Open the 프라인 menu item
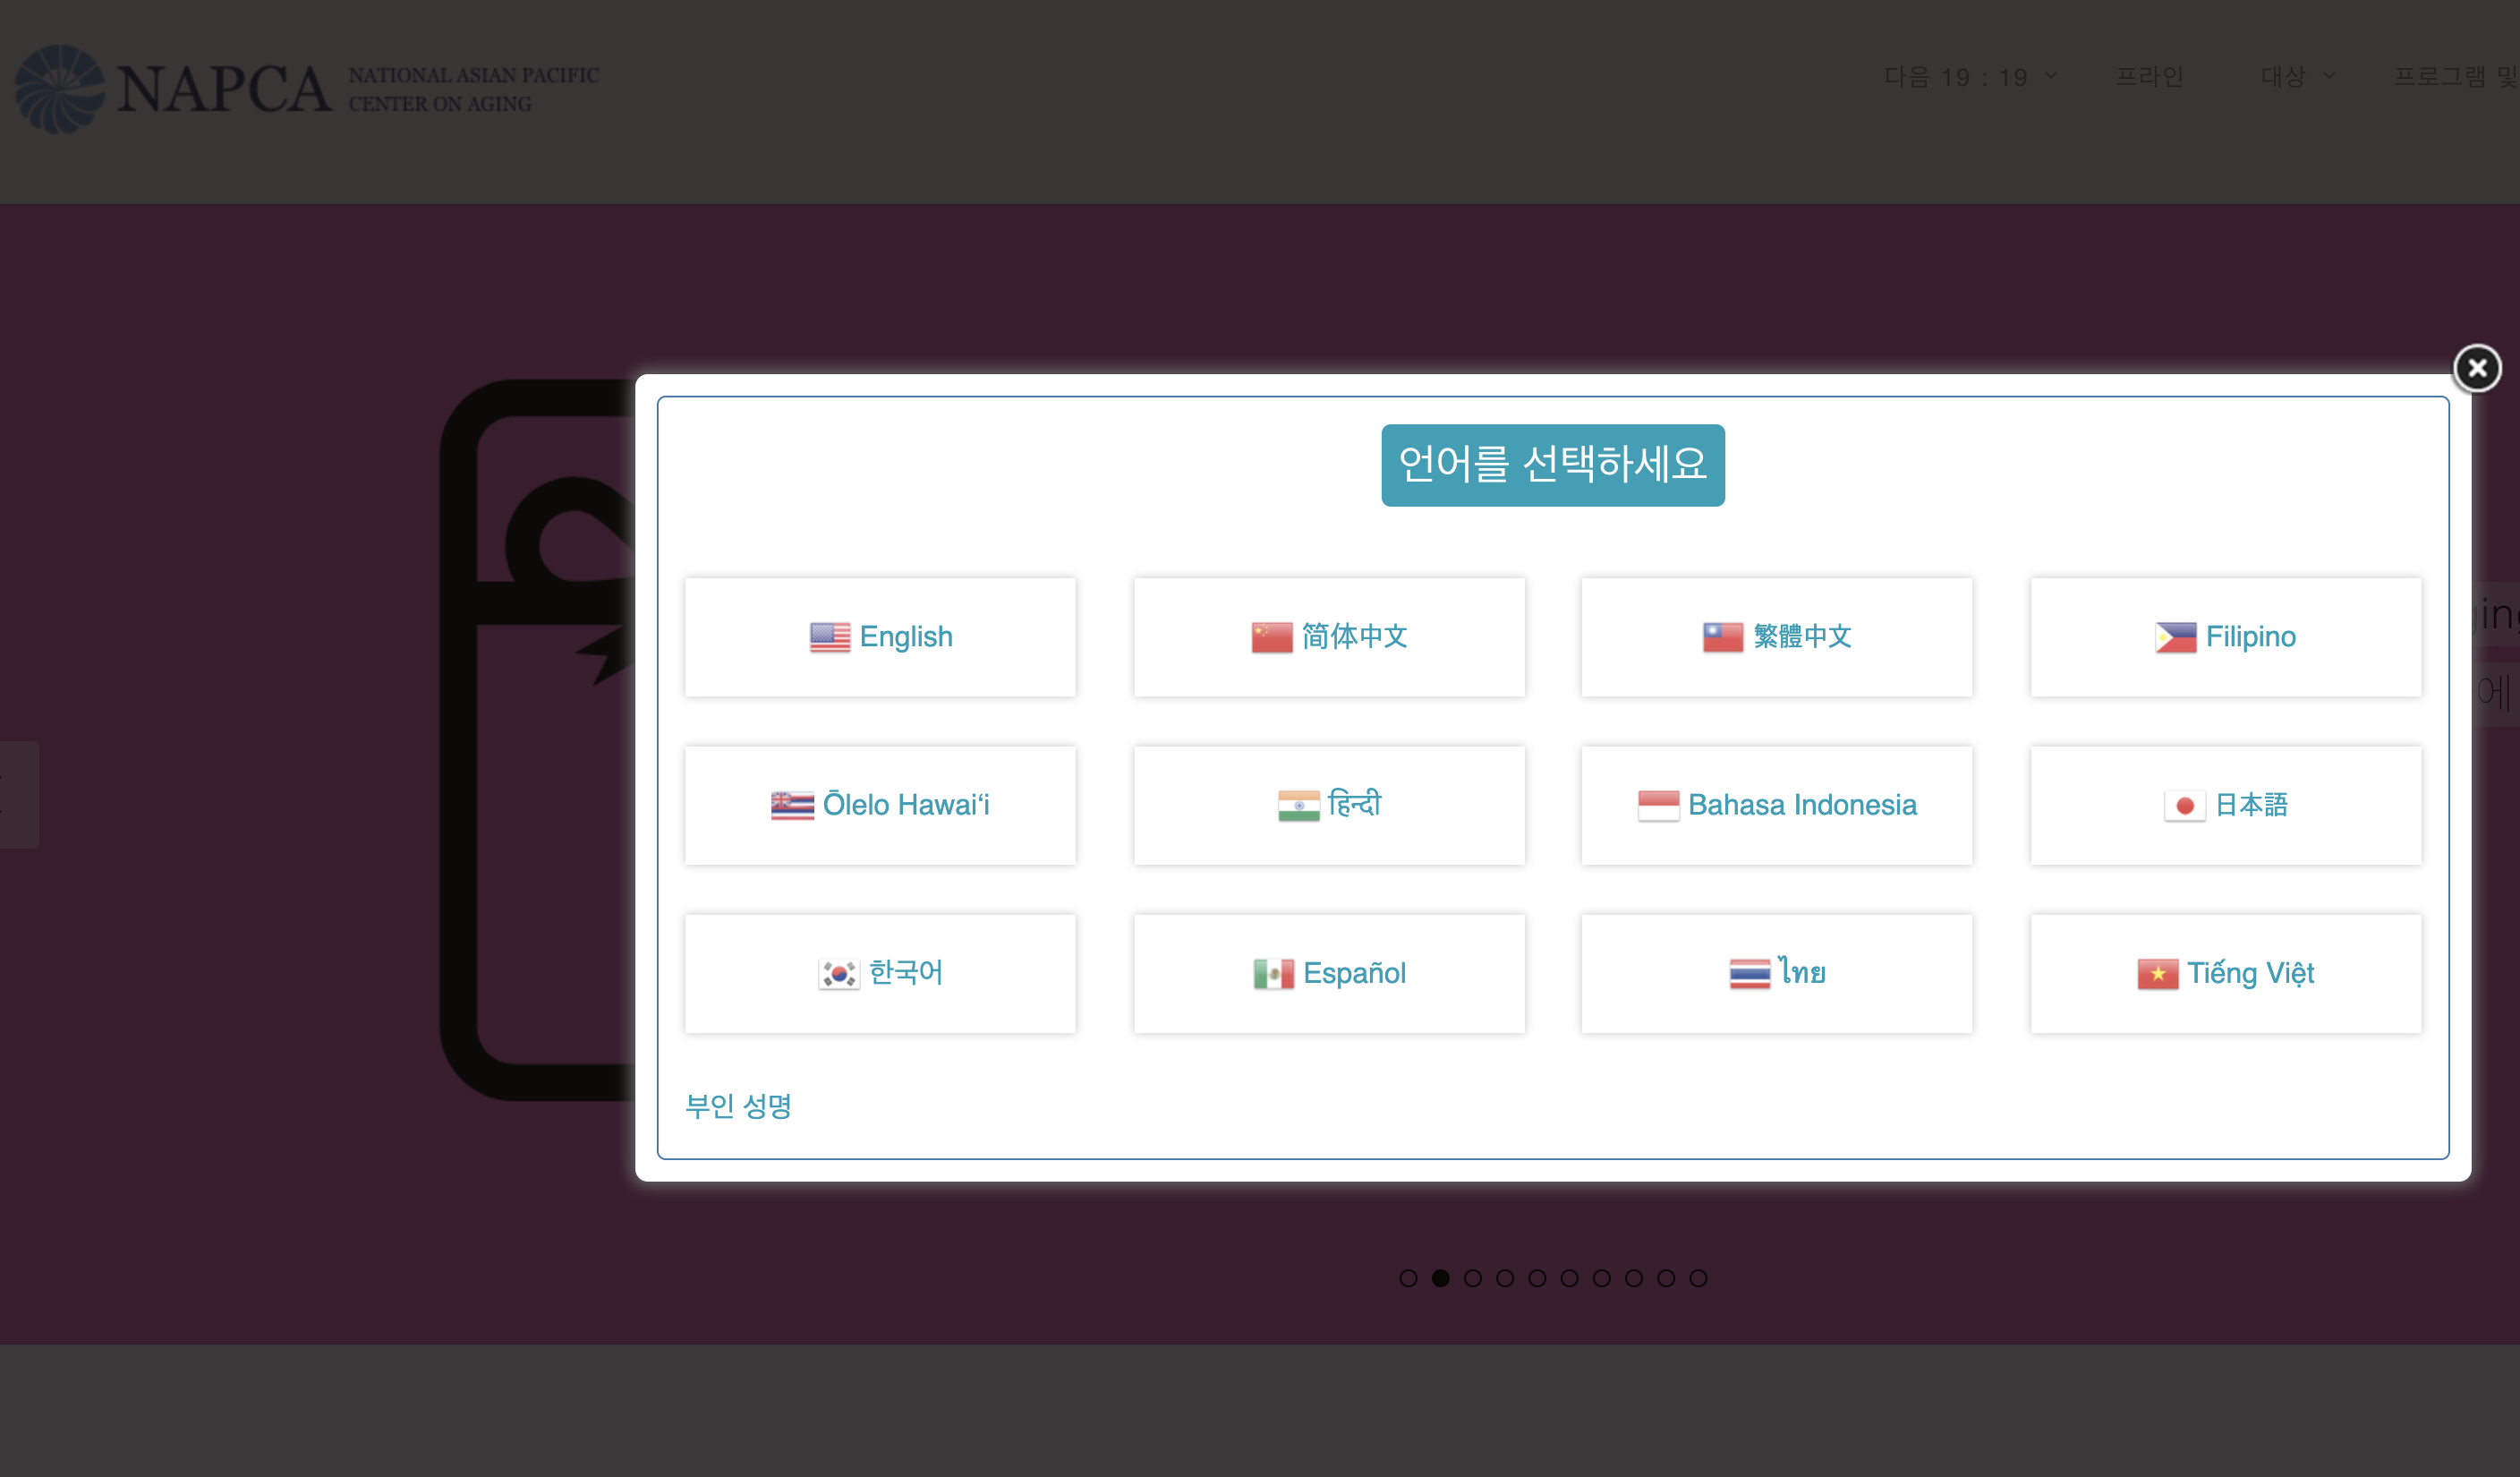2520x1477 pixels. point(2149,77)
